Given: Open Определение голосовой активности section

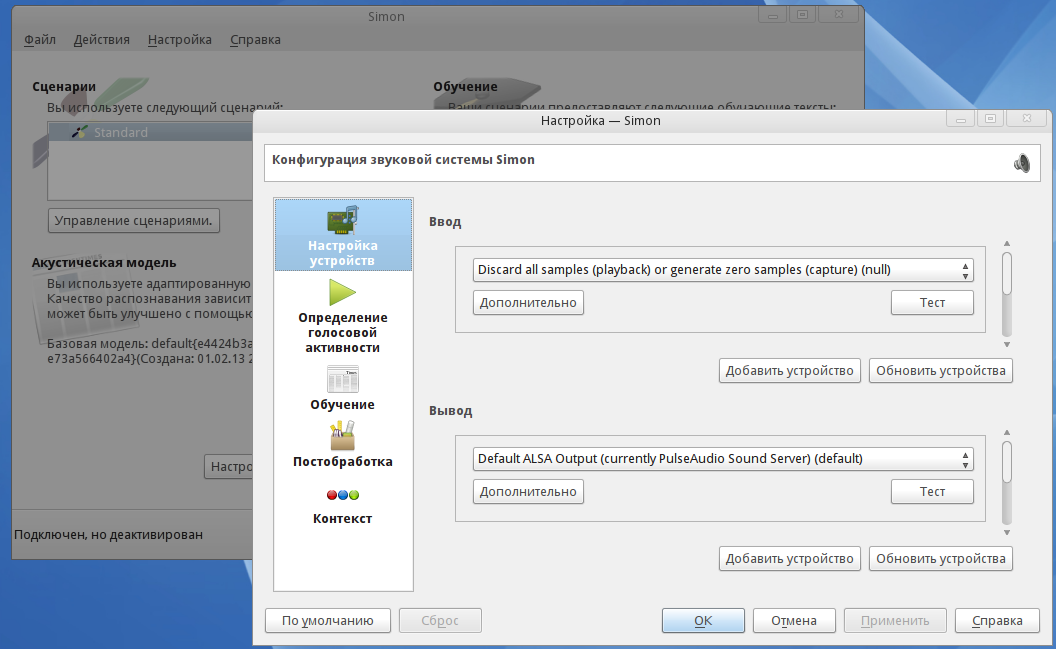Looking at the screenshot, I should pos(343,316).
